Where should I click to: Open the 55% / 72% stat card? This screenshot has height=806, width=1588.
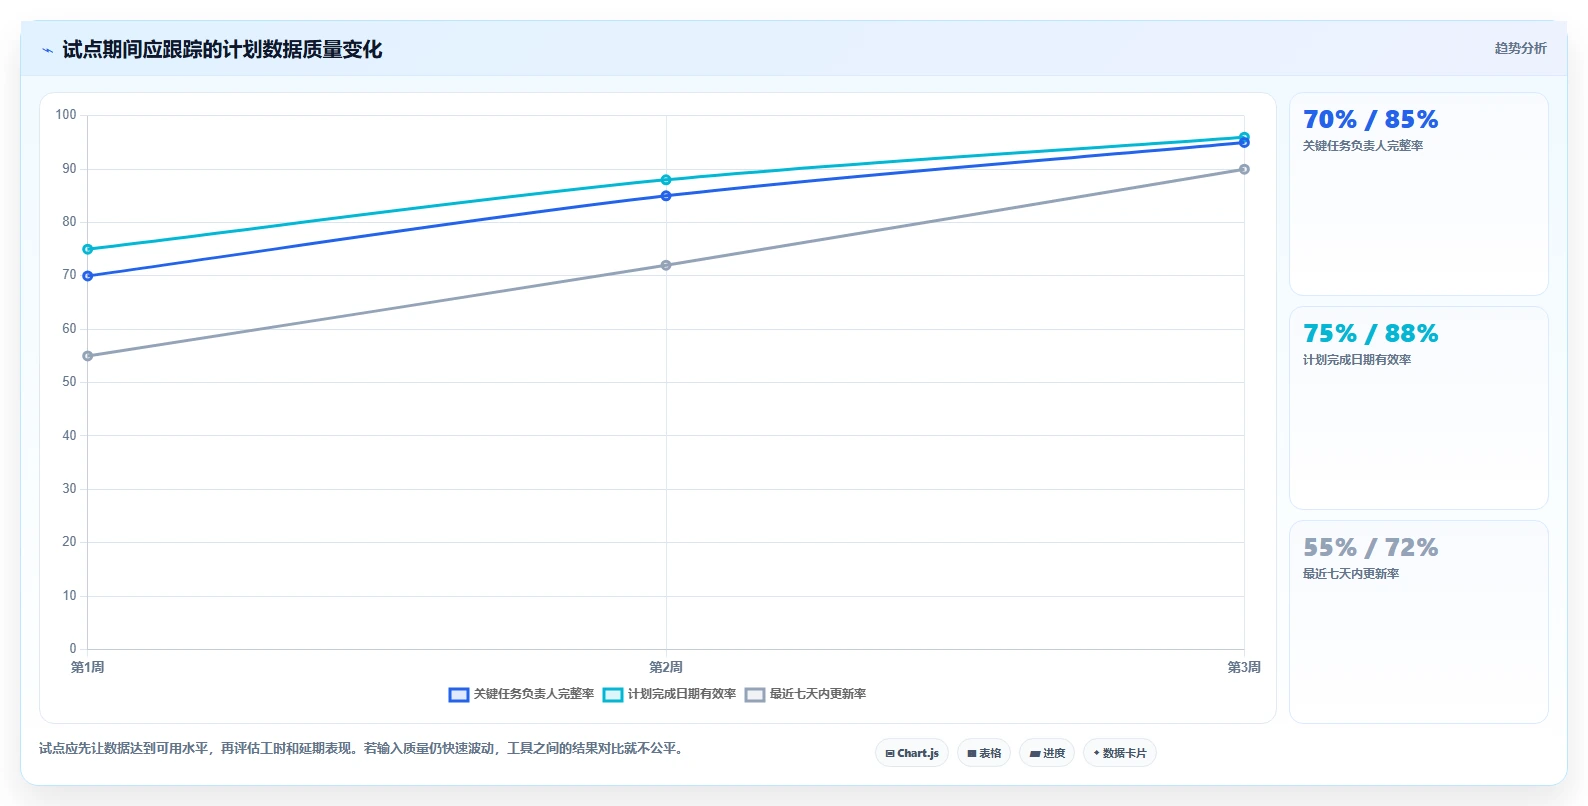(1419, 622)
